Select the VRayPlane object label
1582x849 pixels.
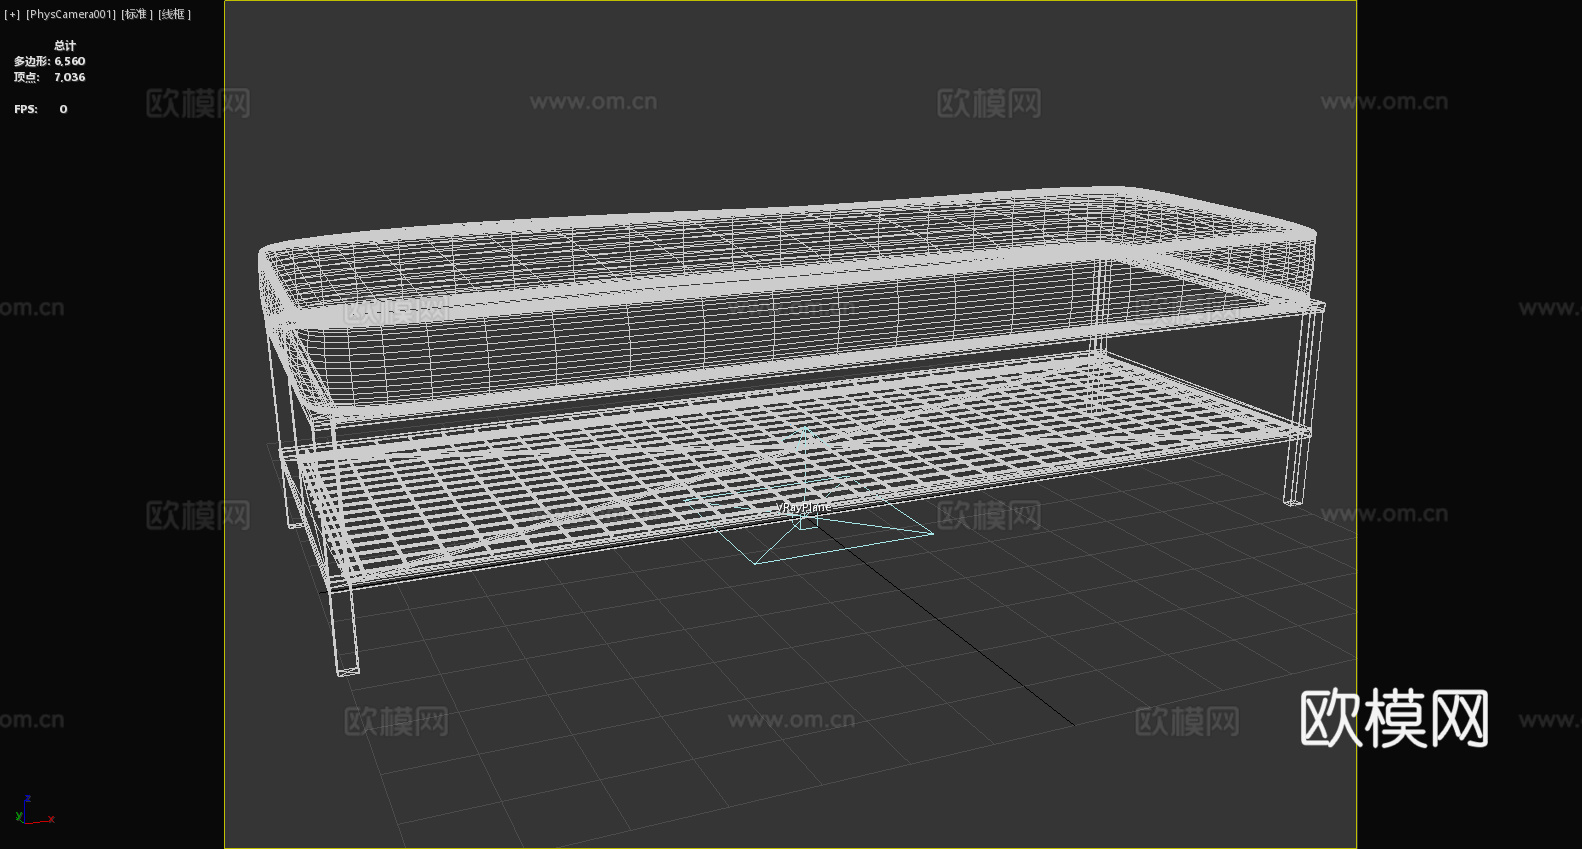(803, 507)
